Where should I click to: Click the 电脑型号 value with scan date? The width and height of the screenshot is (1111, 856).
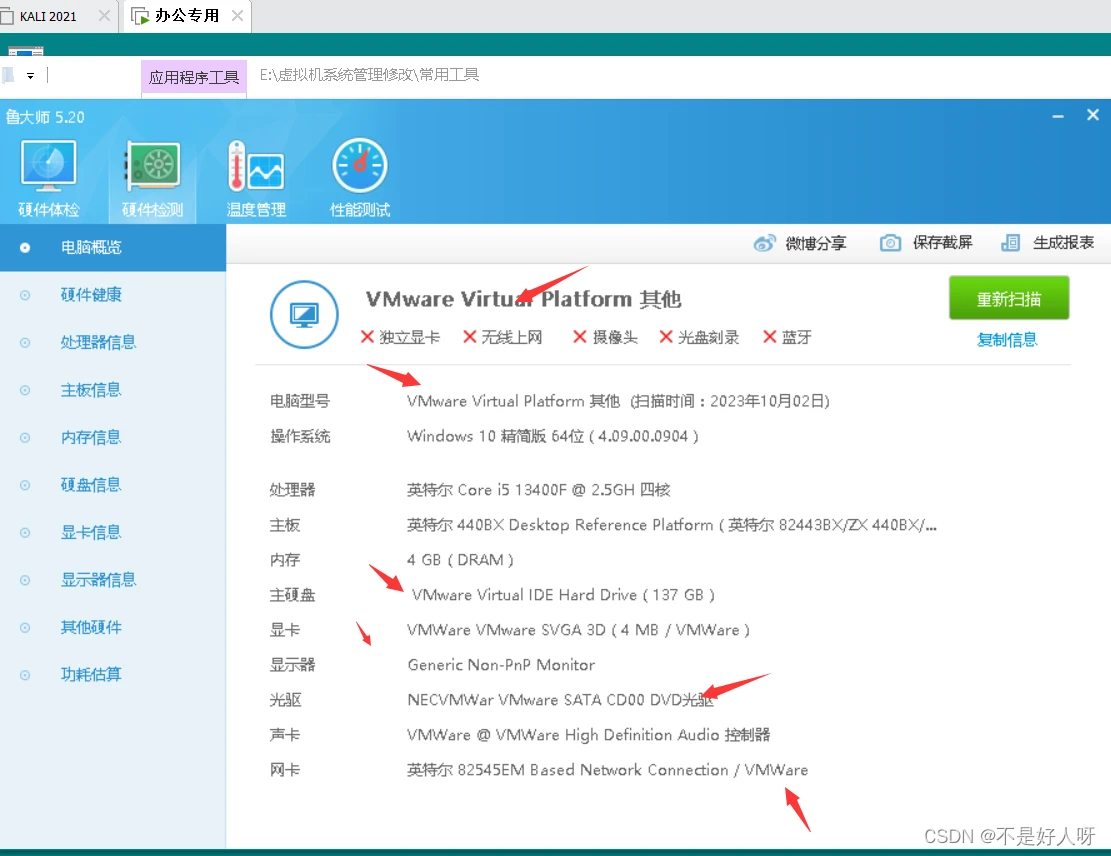tap(618, 401)
